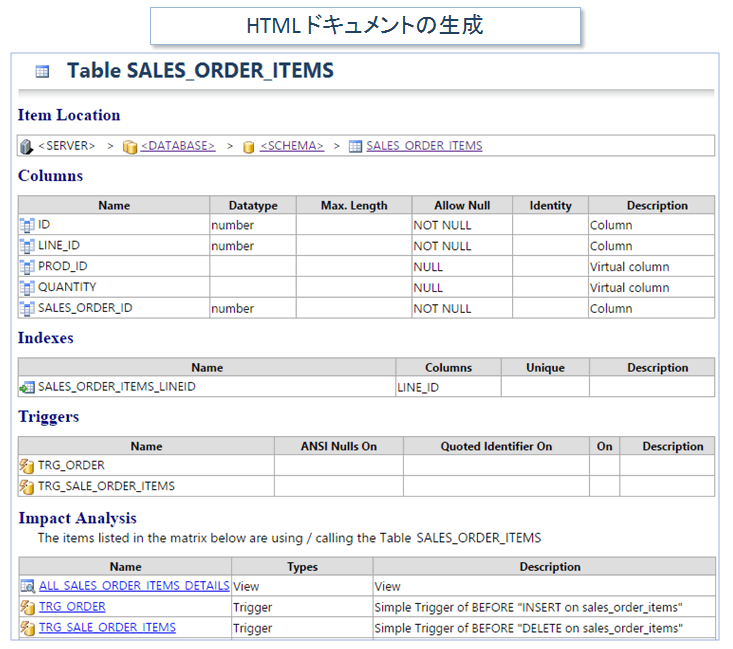Click the table icon beside the SALES_ORDER_ITEMS title
The width and height of the screenshot is (733, 649).
42,71
